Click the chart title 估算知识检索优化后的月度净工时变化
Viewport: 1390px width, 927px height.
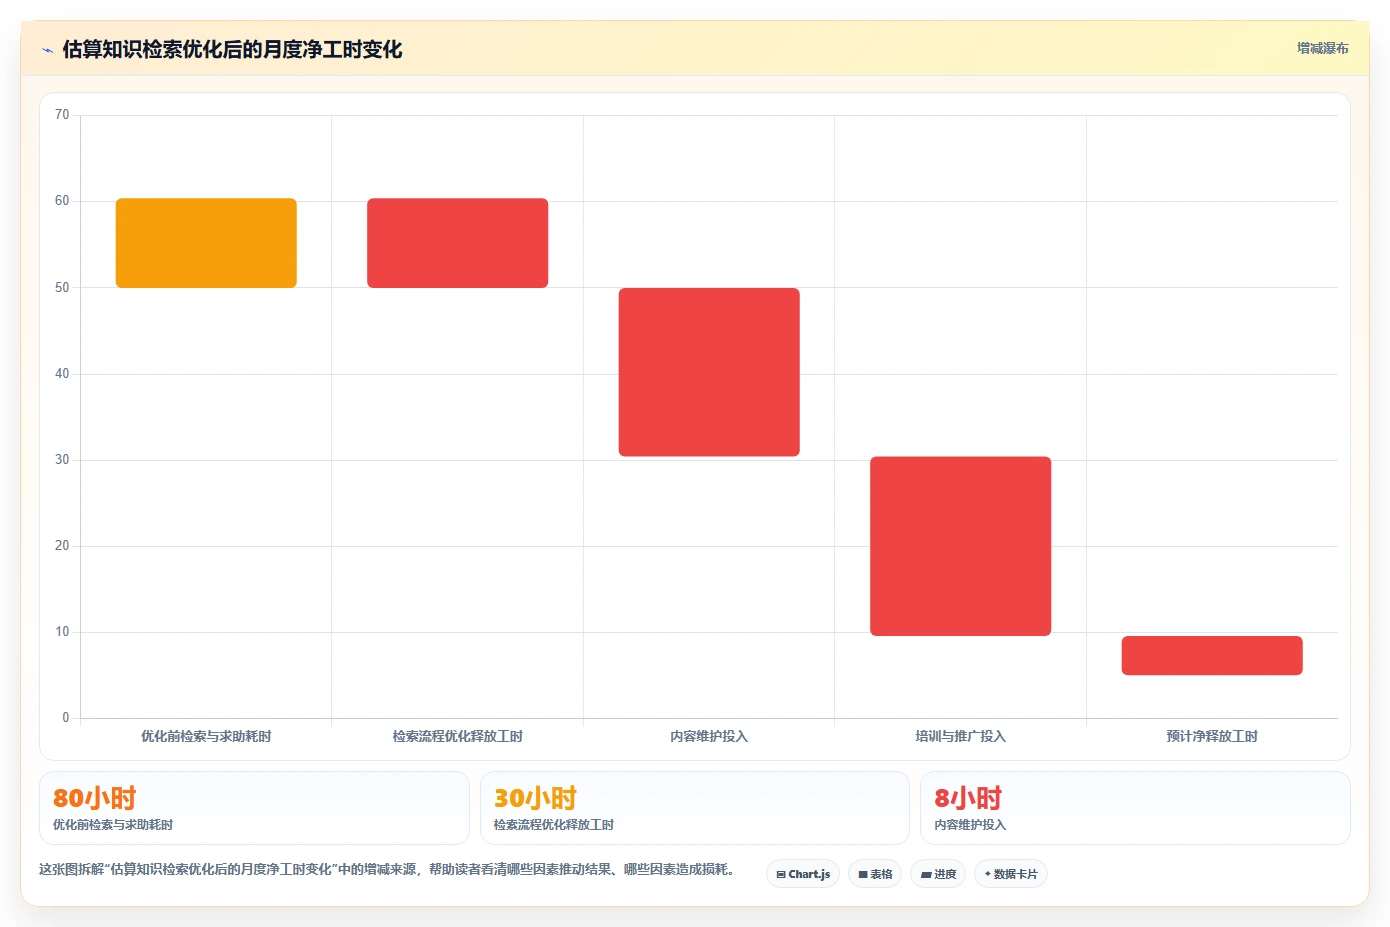pos(232,49)
